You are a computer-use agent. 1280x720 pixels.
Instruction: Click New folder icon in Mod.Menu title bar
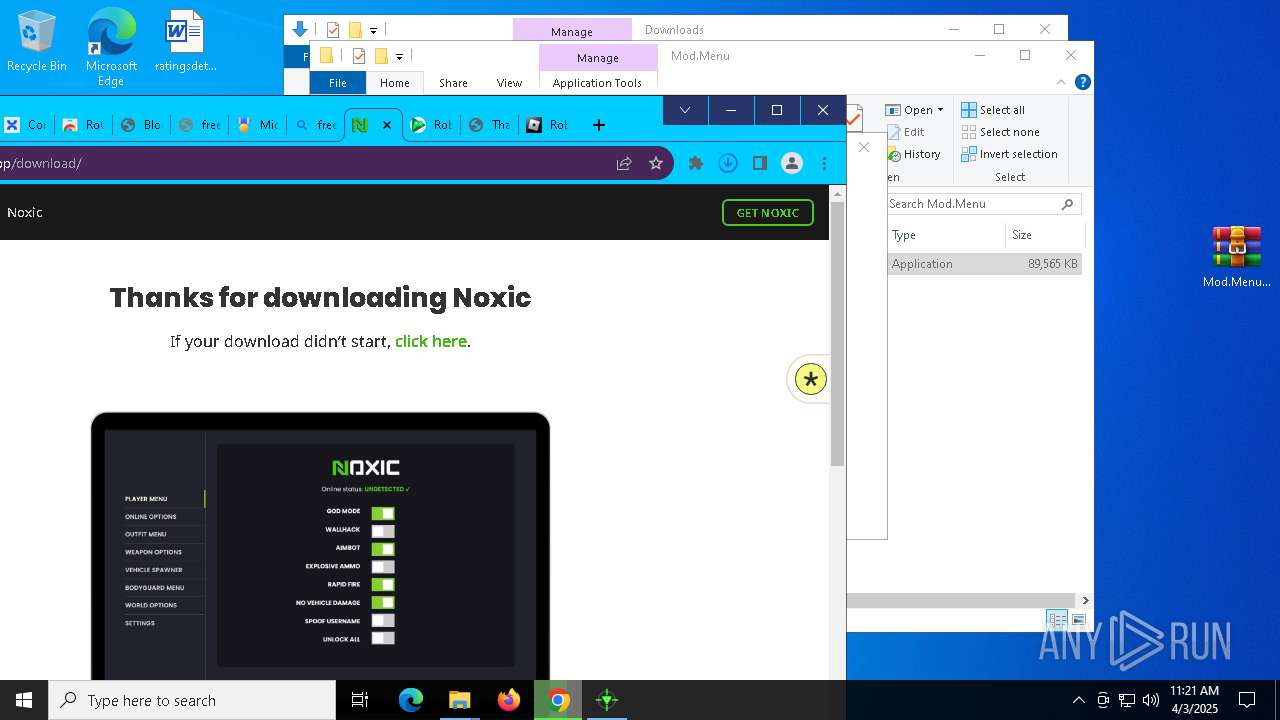pos(381,56)
